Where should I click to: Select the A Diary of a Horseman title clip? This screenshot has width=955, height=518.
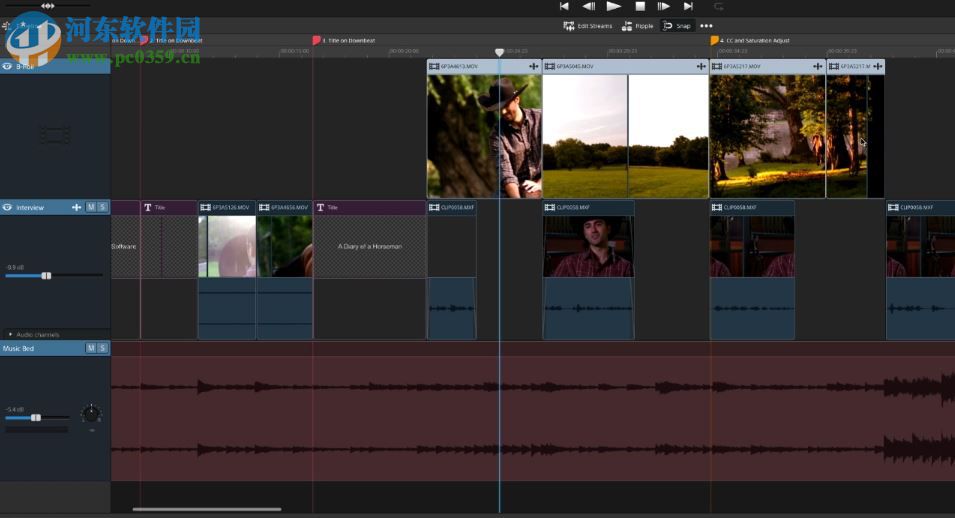[370, 246]
